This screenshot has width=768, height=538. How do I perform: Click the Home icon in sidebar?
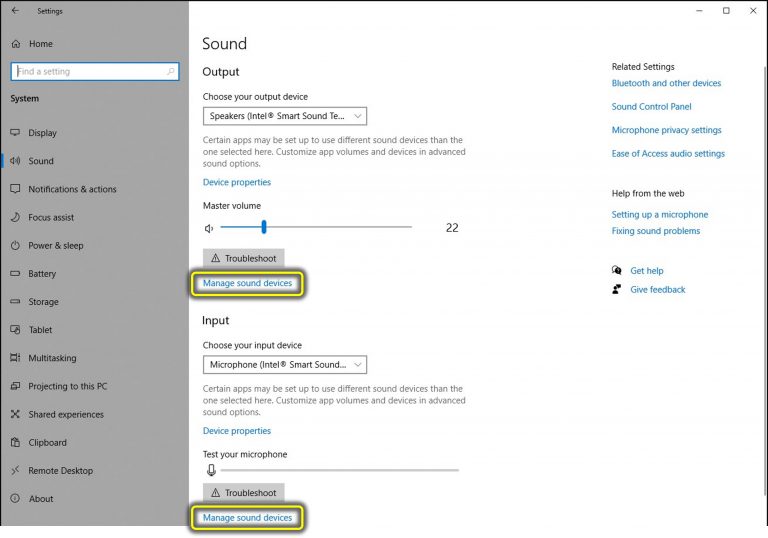(16, 44)
